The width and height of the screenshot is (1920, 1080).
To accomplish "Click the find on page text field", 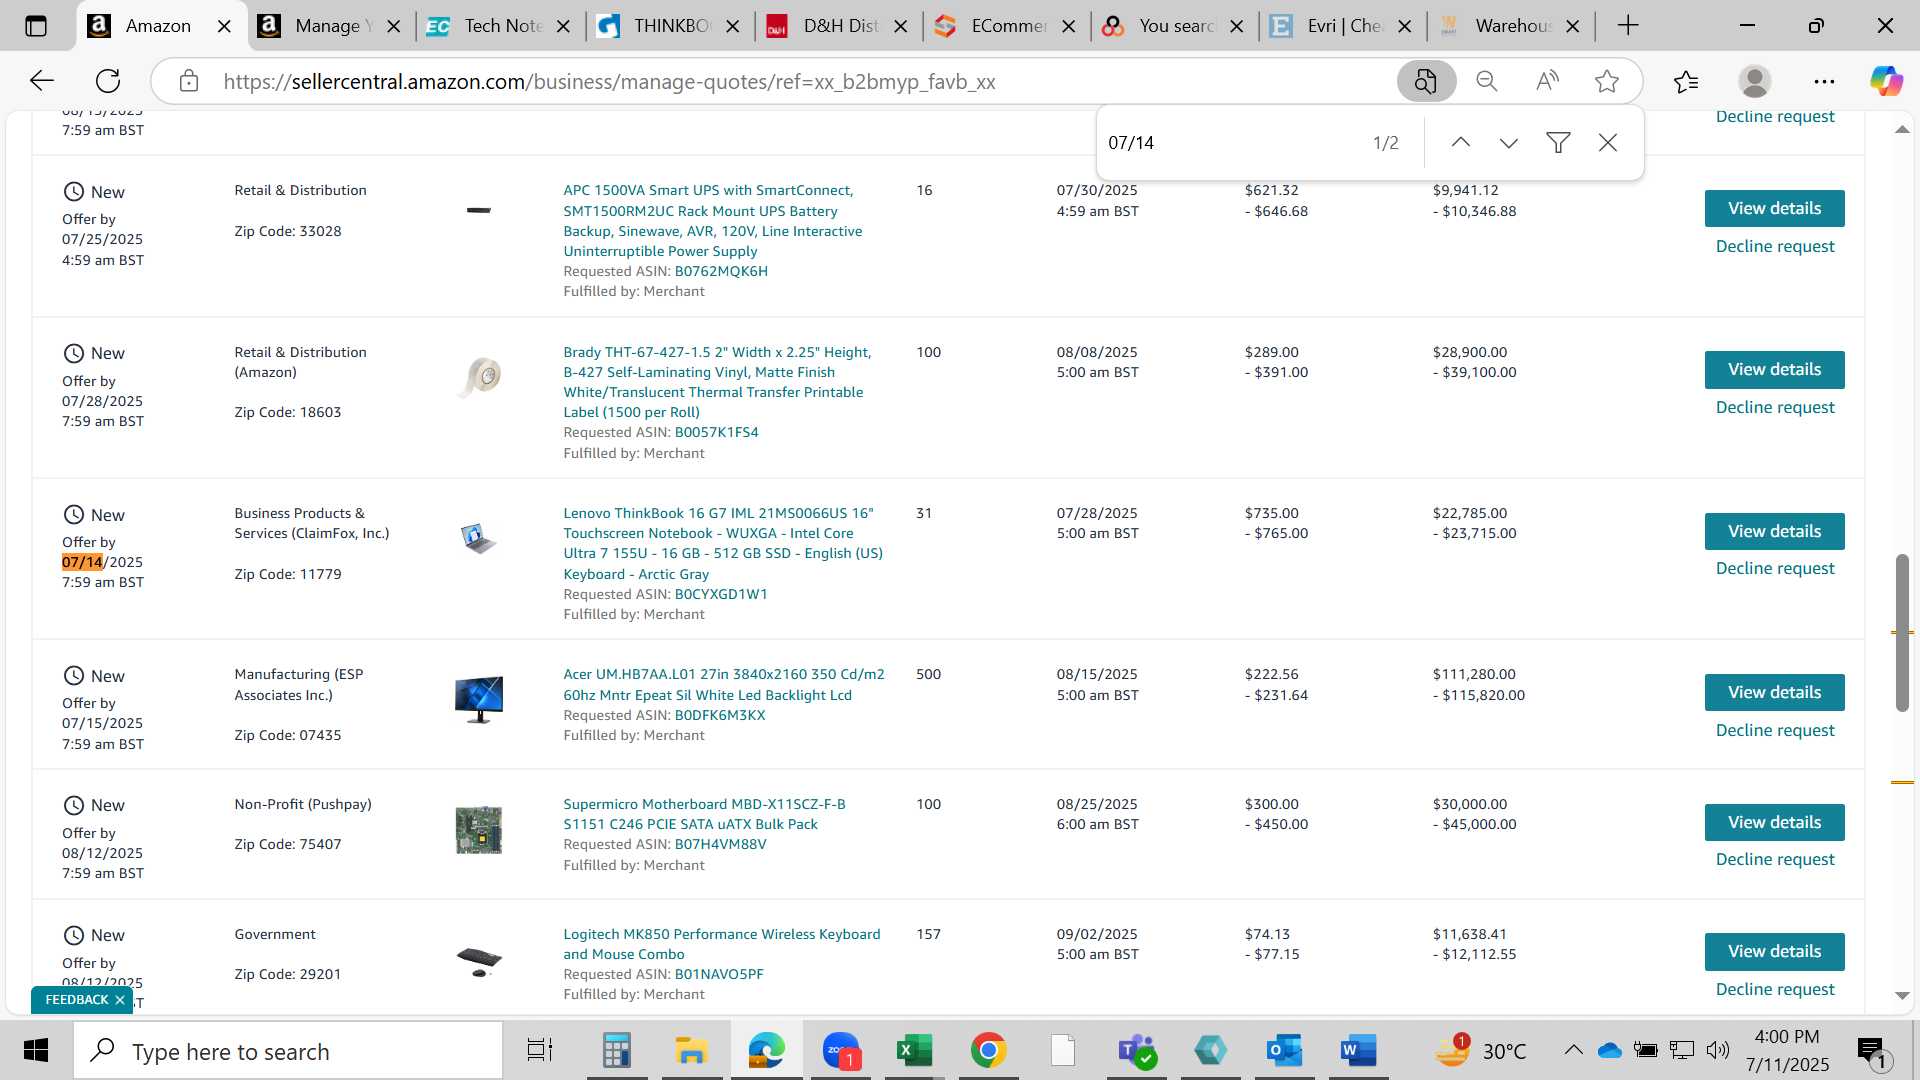I will tap(1230, 143).
